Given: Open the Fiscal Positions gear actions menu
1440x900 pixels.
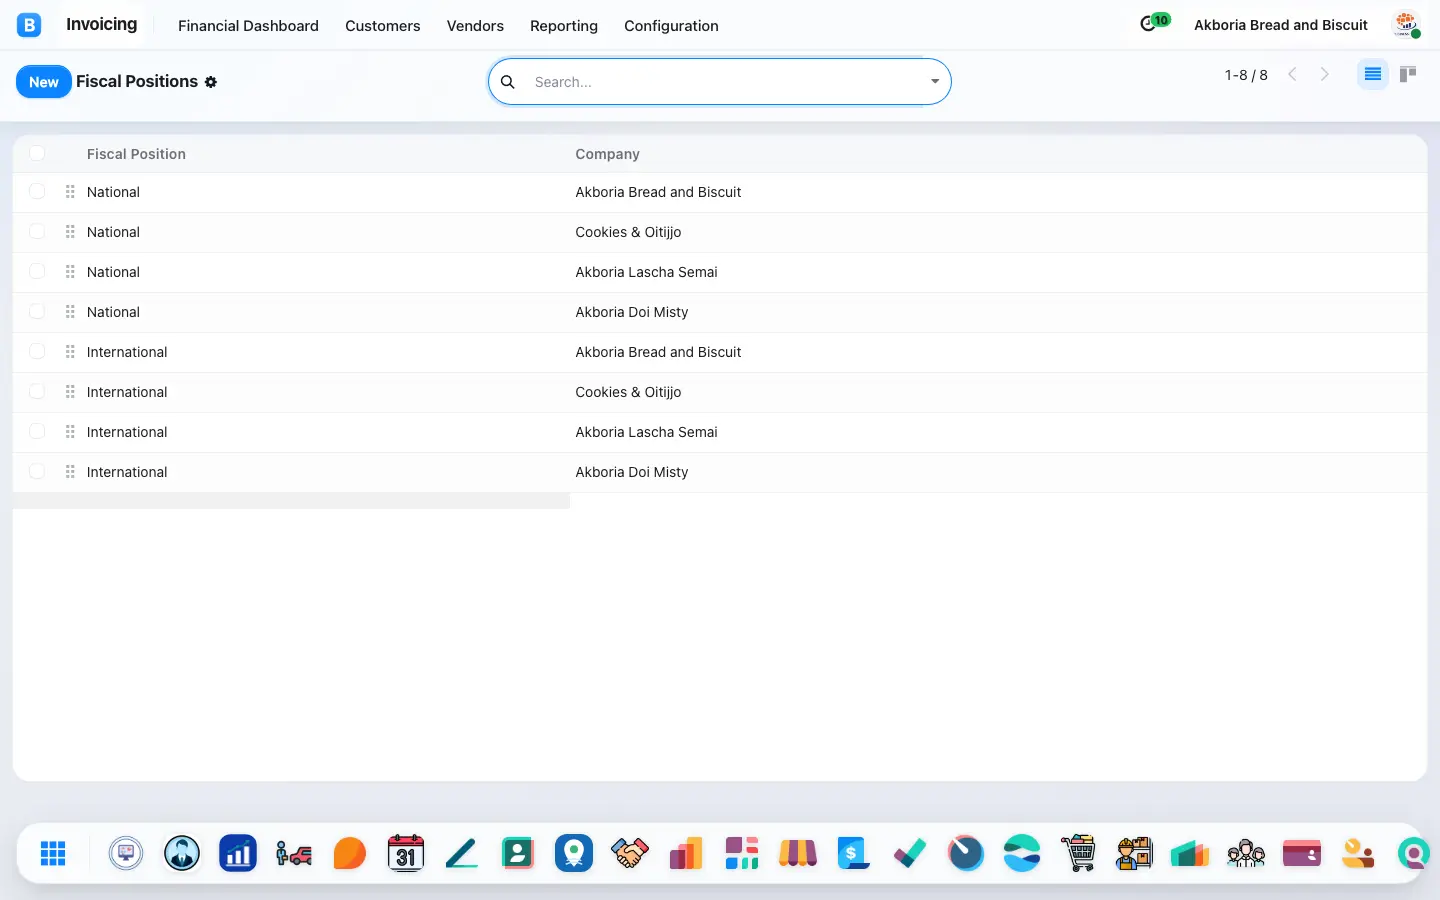Looking at the screenshot, I should [x=211, y=82].
